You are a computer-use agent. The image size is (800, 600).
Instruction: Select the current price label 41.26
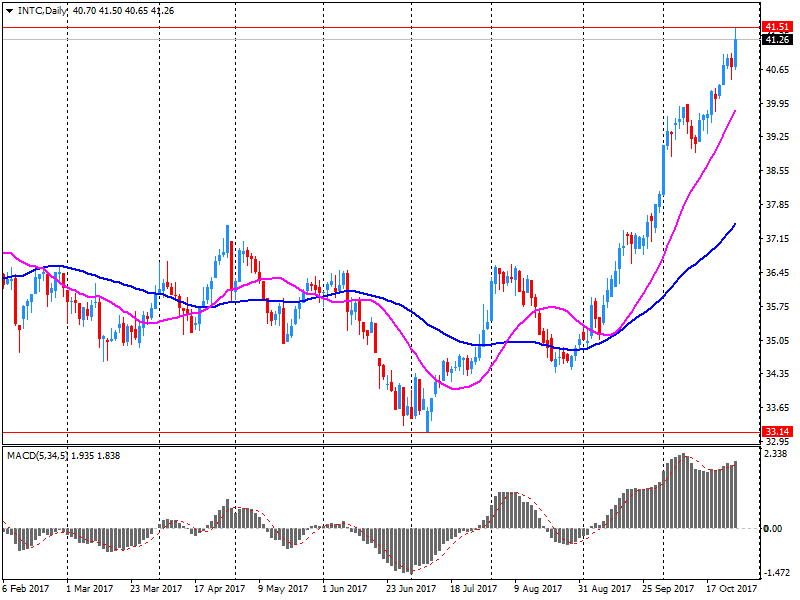pyautogui.click(x=777, y=39)
